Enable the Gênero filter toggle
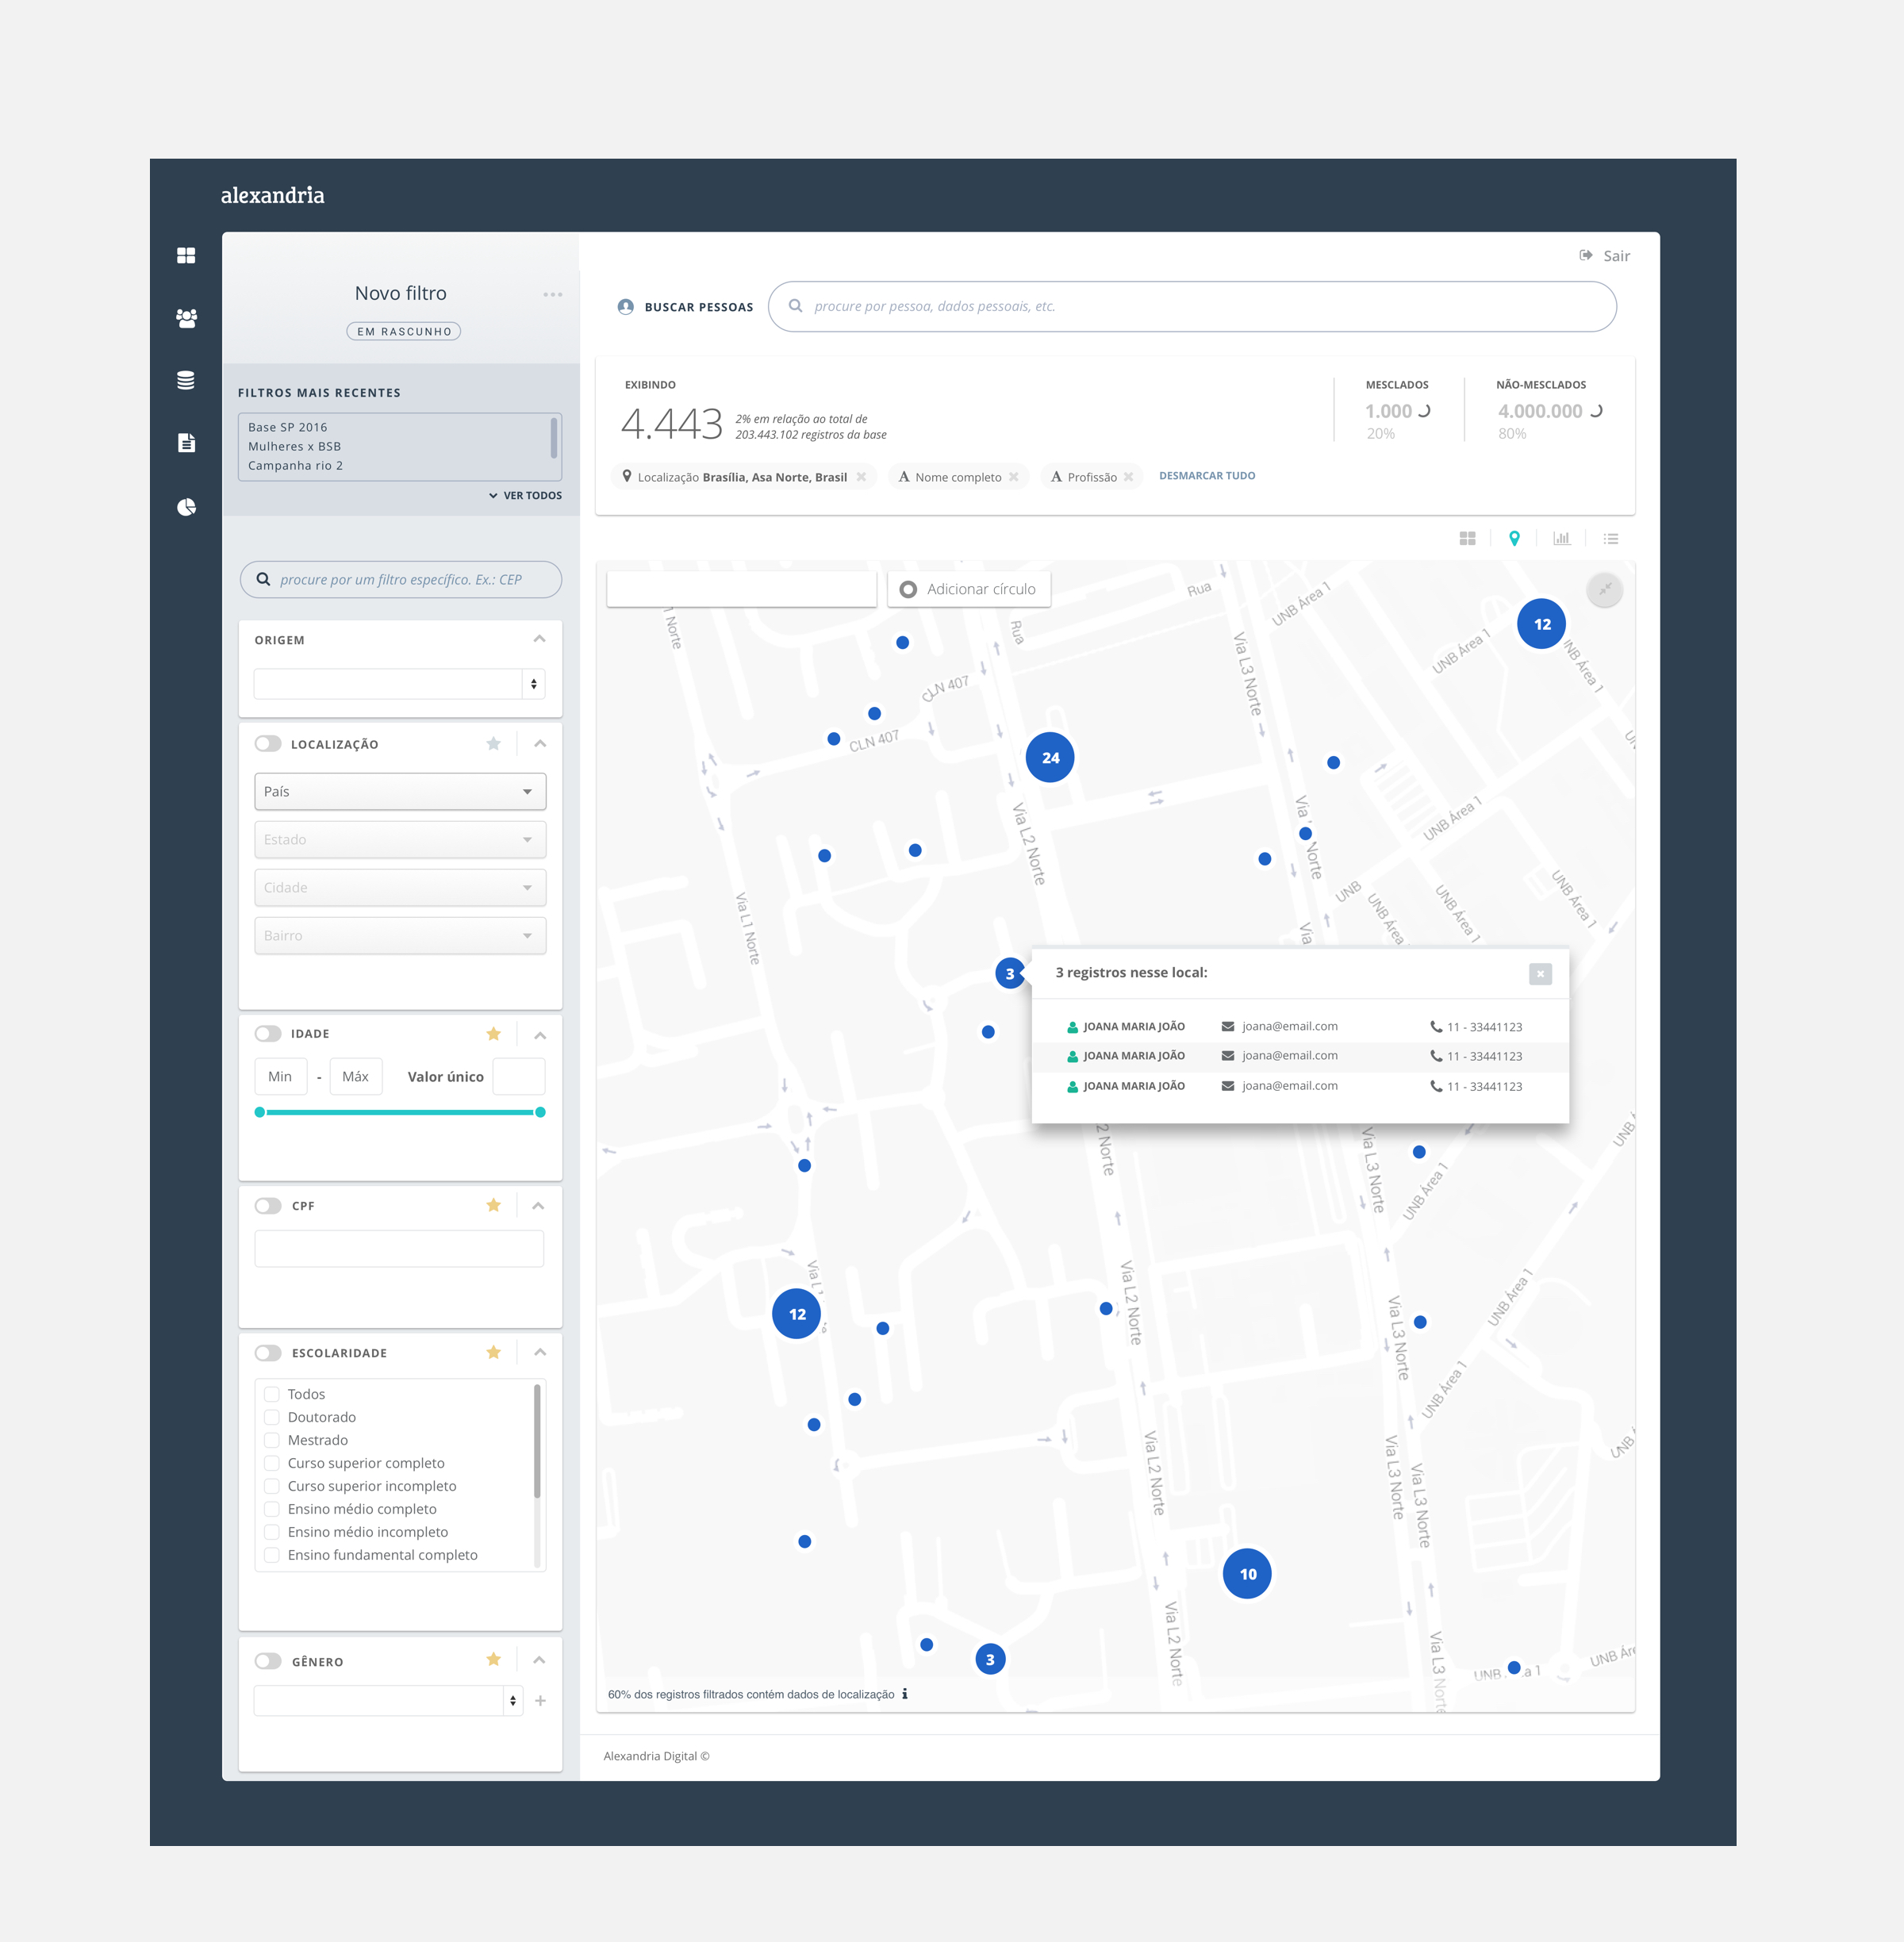Screen dimensions: 1904x1942 [x=268, y=1661]
